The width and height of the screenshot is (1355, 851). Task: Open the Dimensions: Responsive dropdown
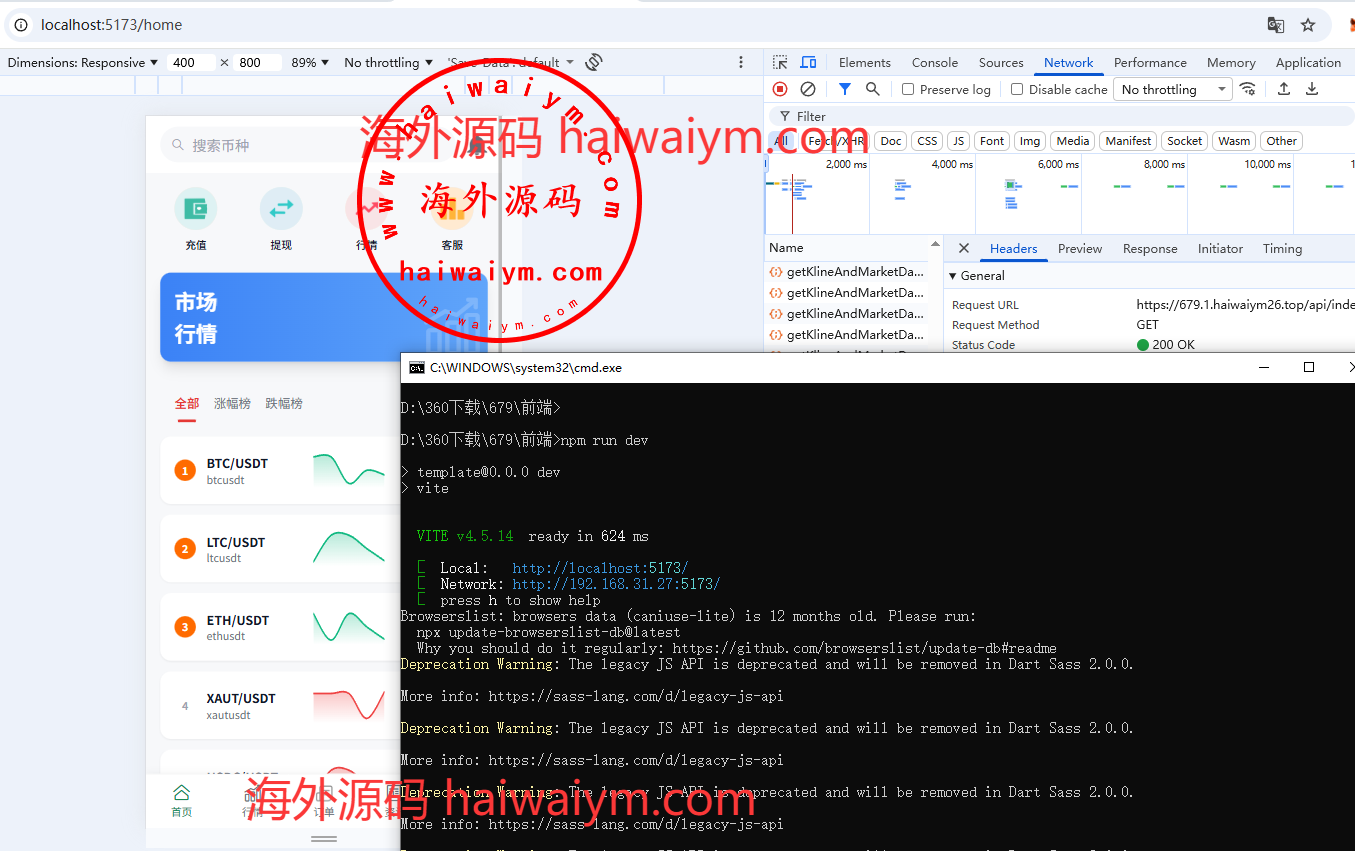(83, 62)
